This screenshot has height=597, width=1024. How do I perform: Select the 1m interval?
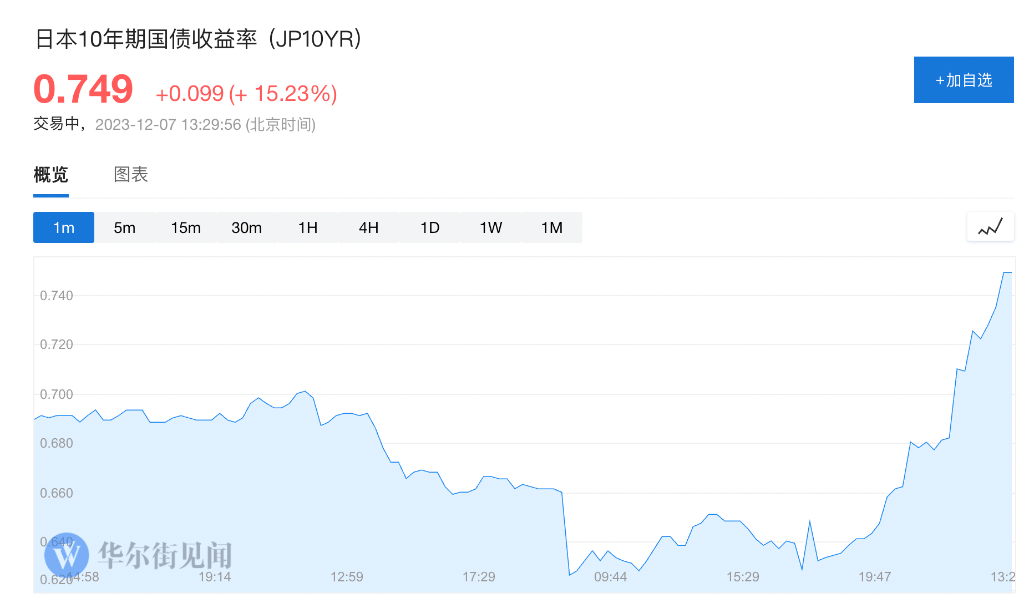tap(63, 227)
